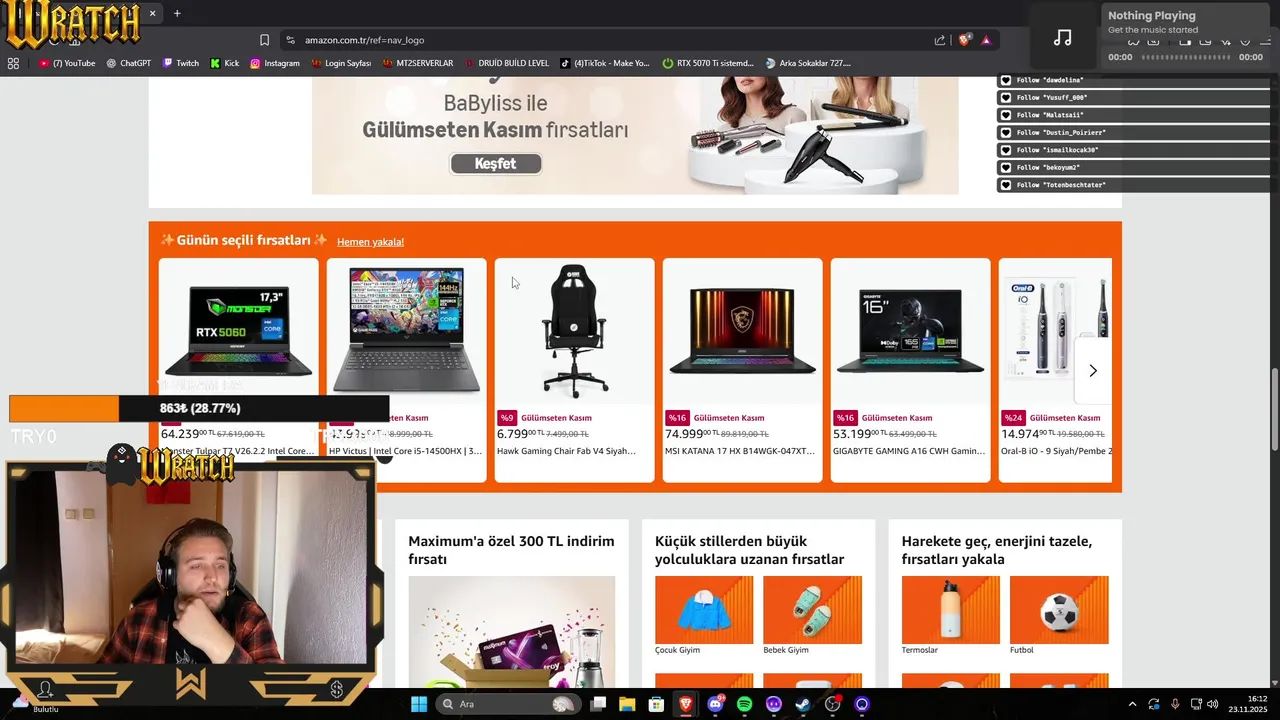Click the 6.799 TL price text
Screen dimensions: 1280x720
520,434
